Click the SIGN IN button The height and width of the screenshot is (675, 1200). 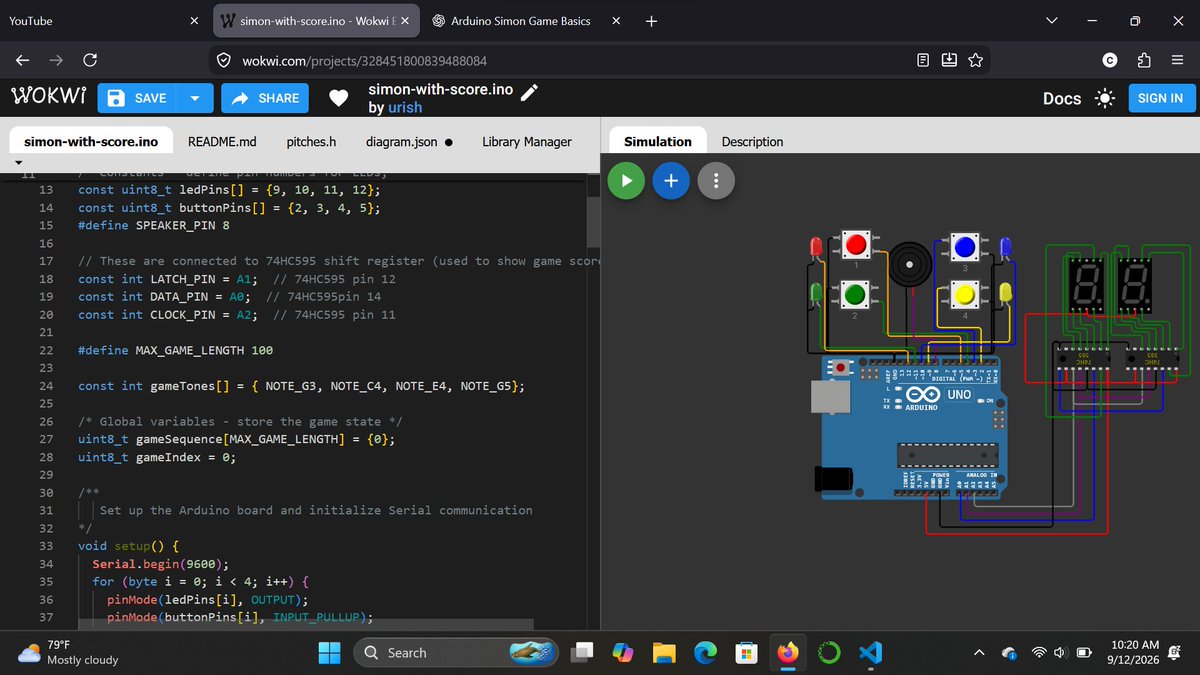pyautogui.click(x=1160, y=98)
